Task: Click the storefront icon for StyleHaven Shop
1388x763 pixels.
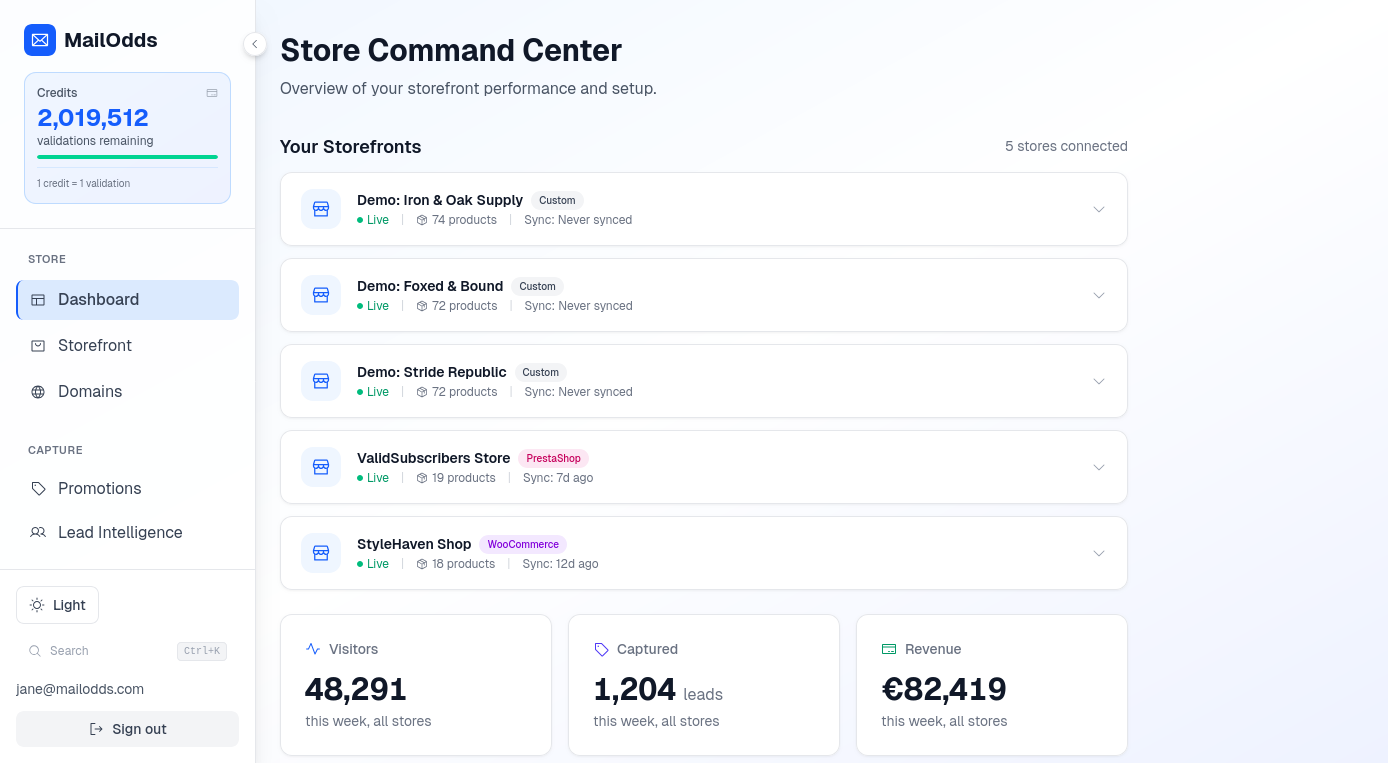Action: coord(321,553)
